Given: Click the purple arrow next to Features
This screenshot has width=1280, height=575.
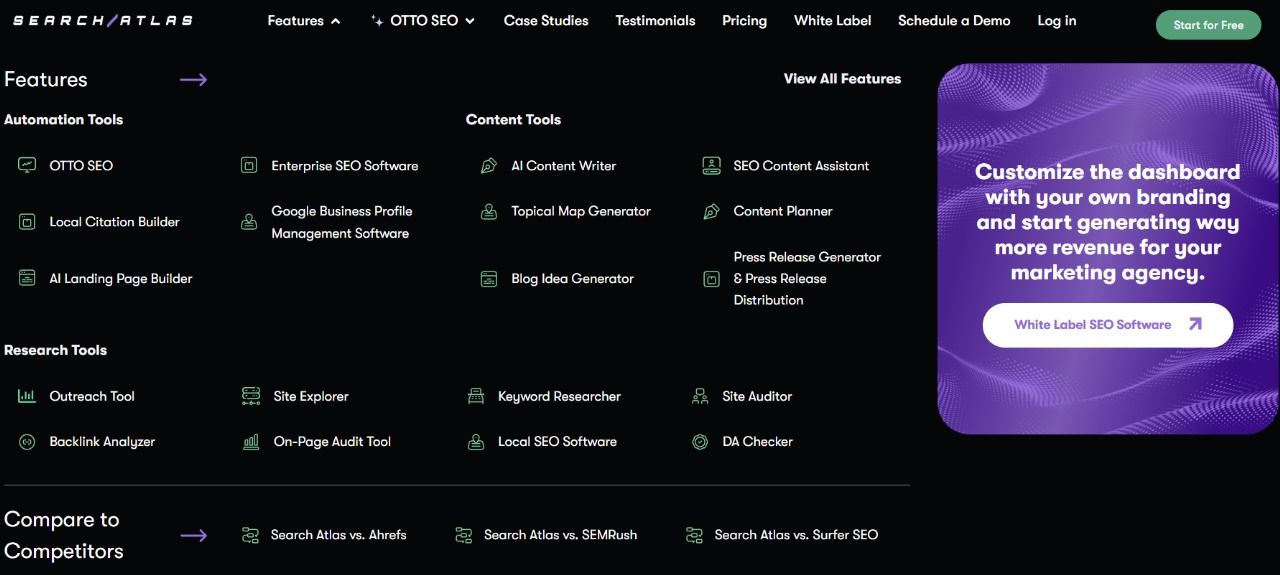Looking at the screenshot, I should coord(193,79).
